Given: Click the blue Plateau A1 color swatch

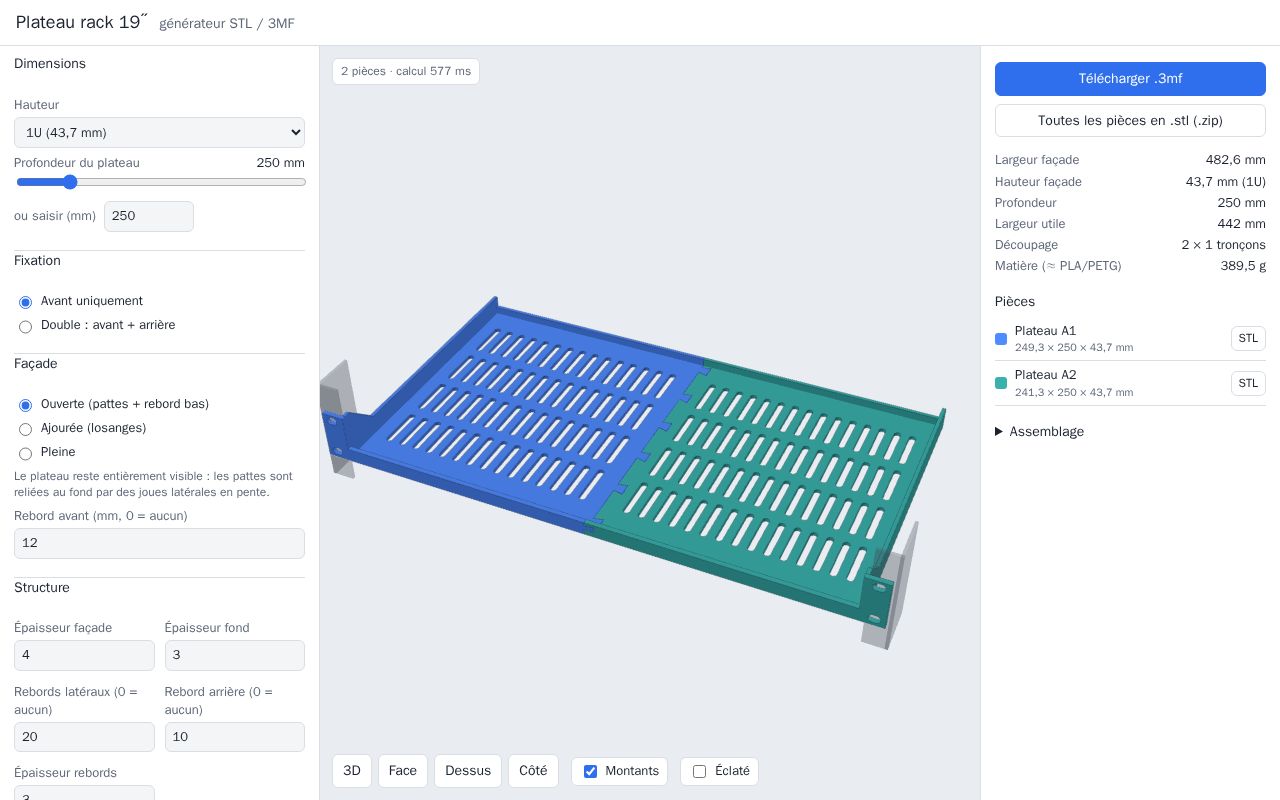Looking at the screenshot, I should pyautogui.click(x=1001, y=339).
